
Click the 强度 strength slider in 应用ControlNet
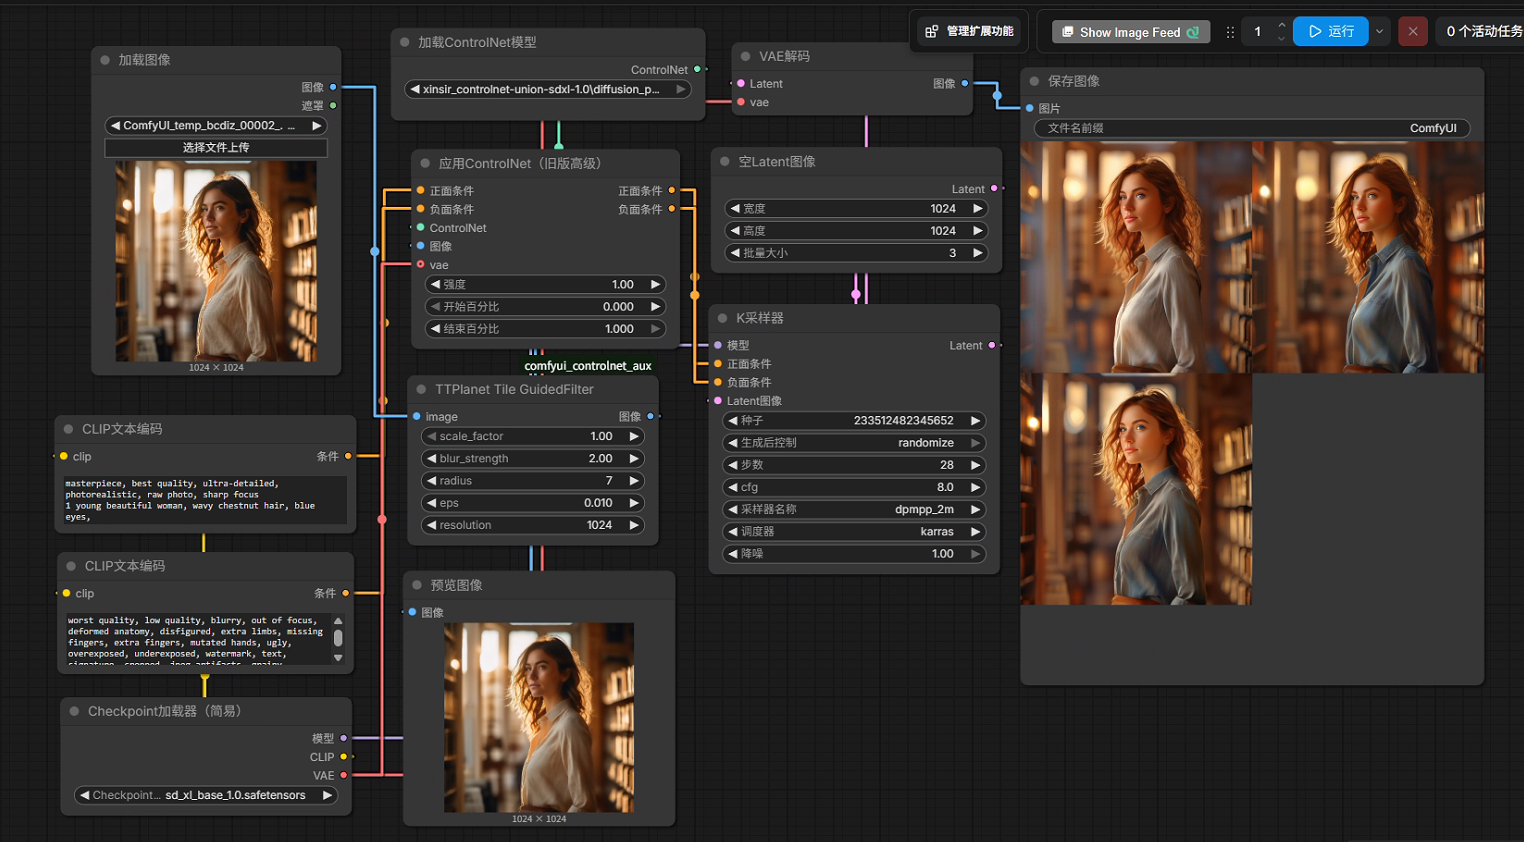545,284
